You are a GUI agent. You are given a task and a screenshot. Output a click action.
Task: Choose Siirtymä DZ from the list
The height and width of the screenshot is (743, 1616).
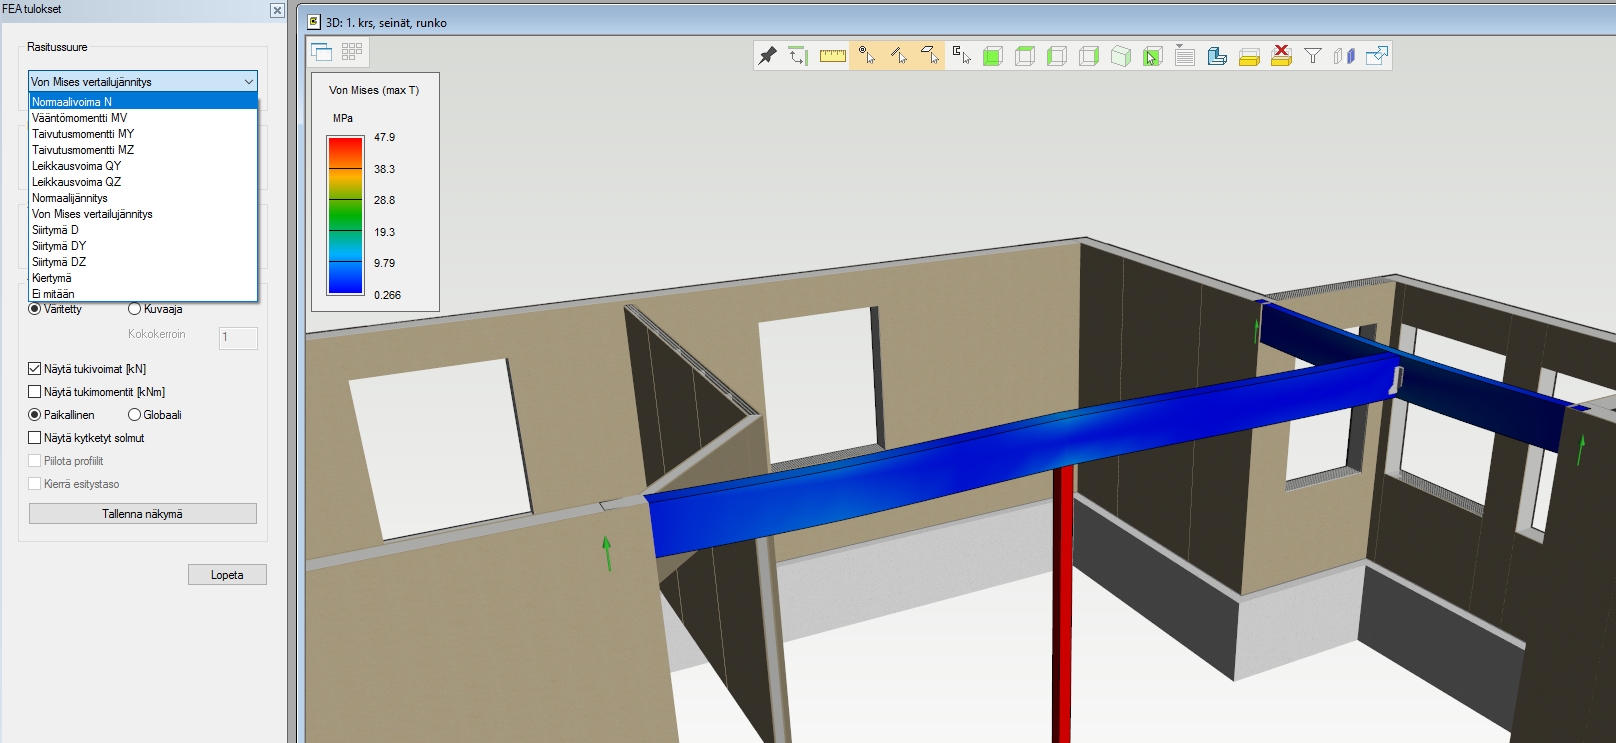pos(59,262)
